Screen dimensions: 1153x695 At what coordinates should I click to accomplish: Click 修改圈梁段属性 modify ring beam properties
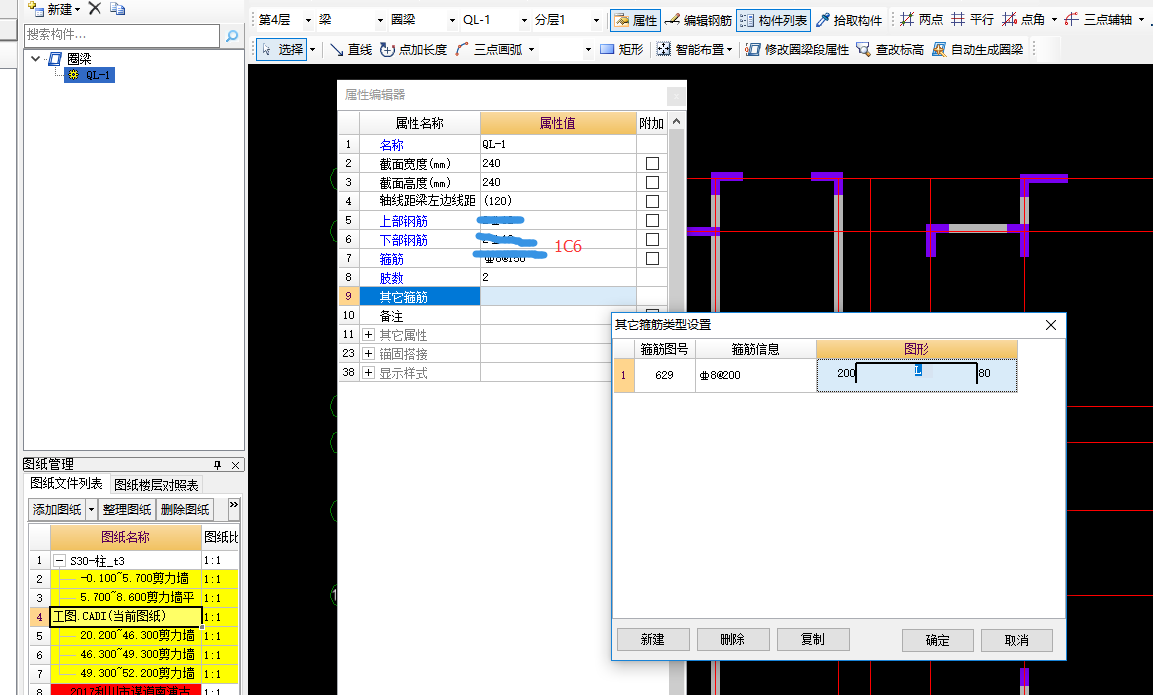tap(796, 49)
